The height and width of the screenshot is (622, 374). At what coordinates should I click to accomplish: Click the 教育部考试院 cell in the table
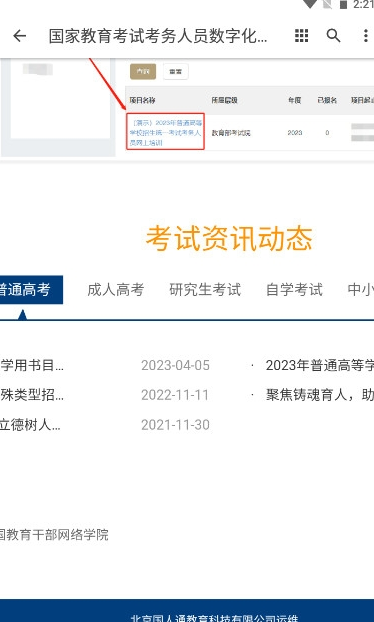(x=231, y=133)
